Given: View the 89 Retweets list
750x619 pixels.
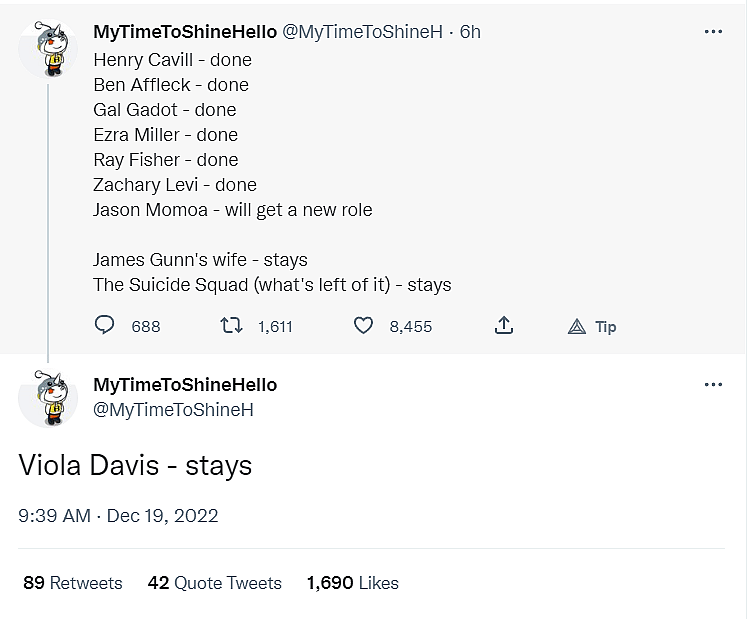Looking at the screenshot, I should pyautogui.click(x=72, y=583).
